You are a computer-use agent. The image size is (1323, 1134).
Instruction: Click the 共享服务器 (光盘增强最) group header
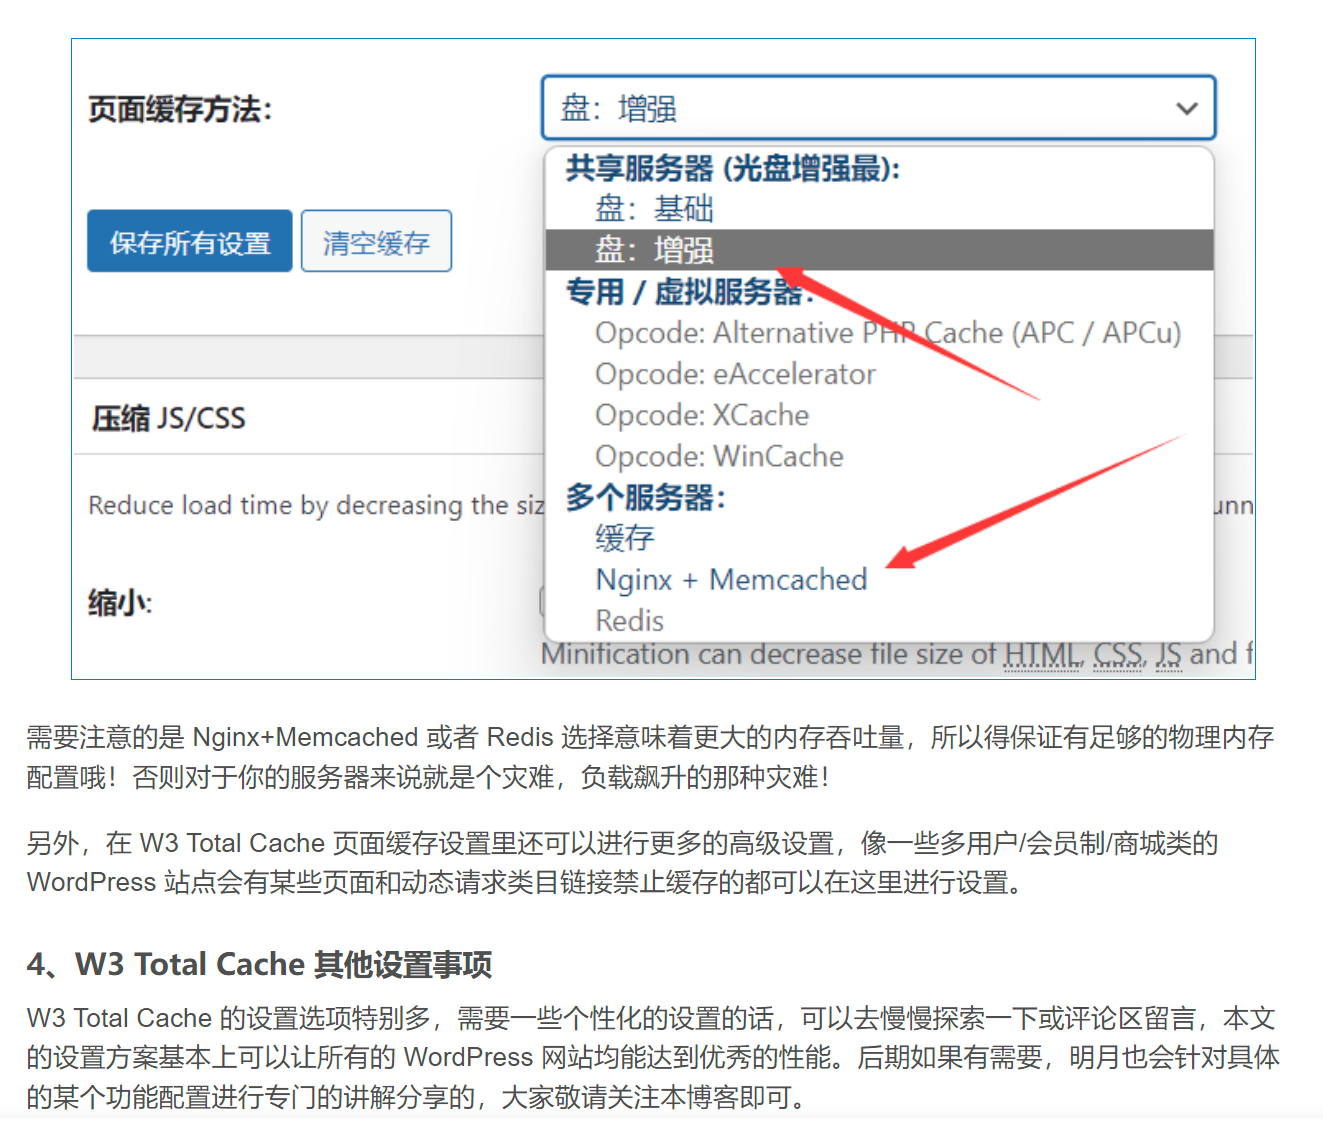click(x=733, y=168)
